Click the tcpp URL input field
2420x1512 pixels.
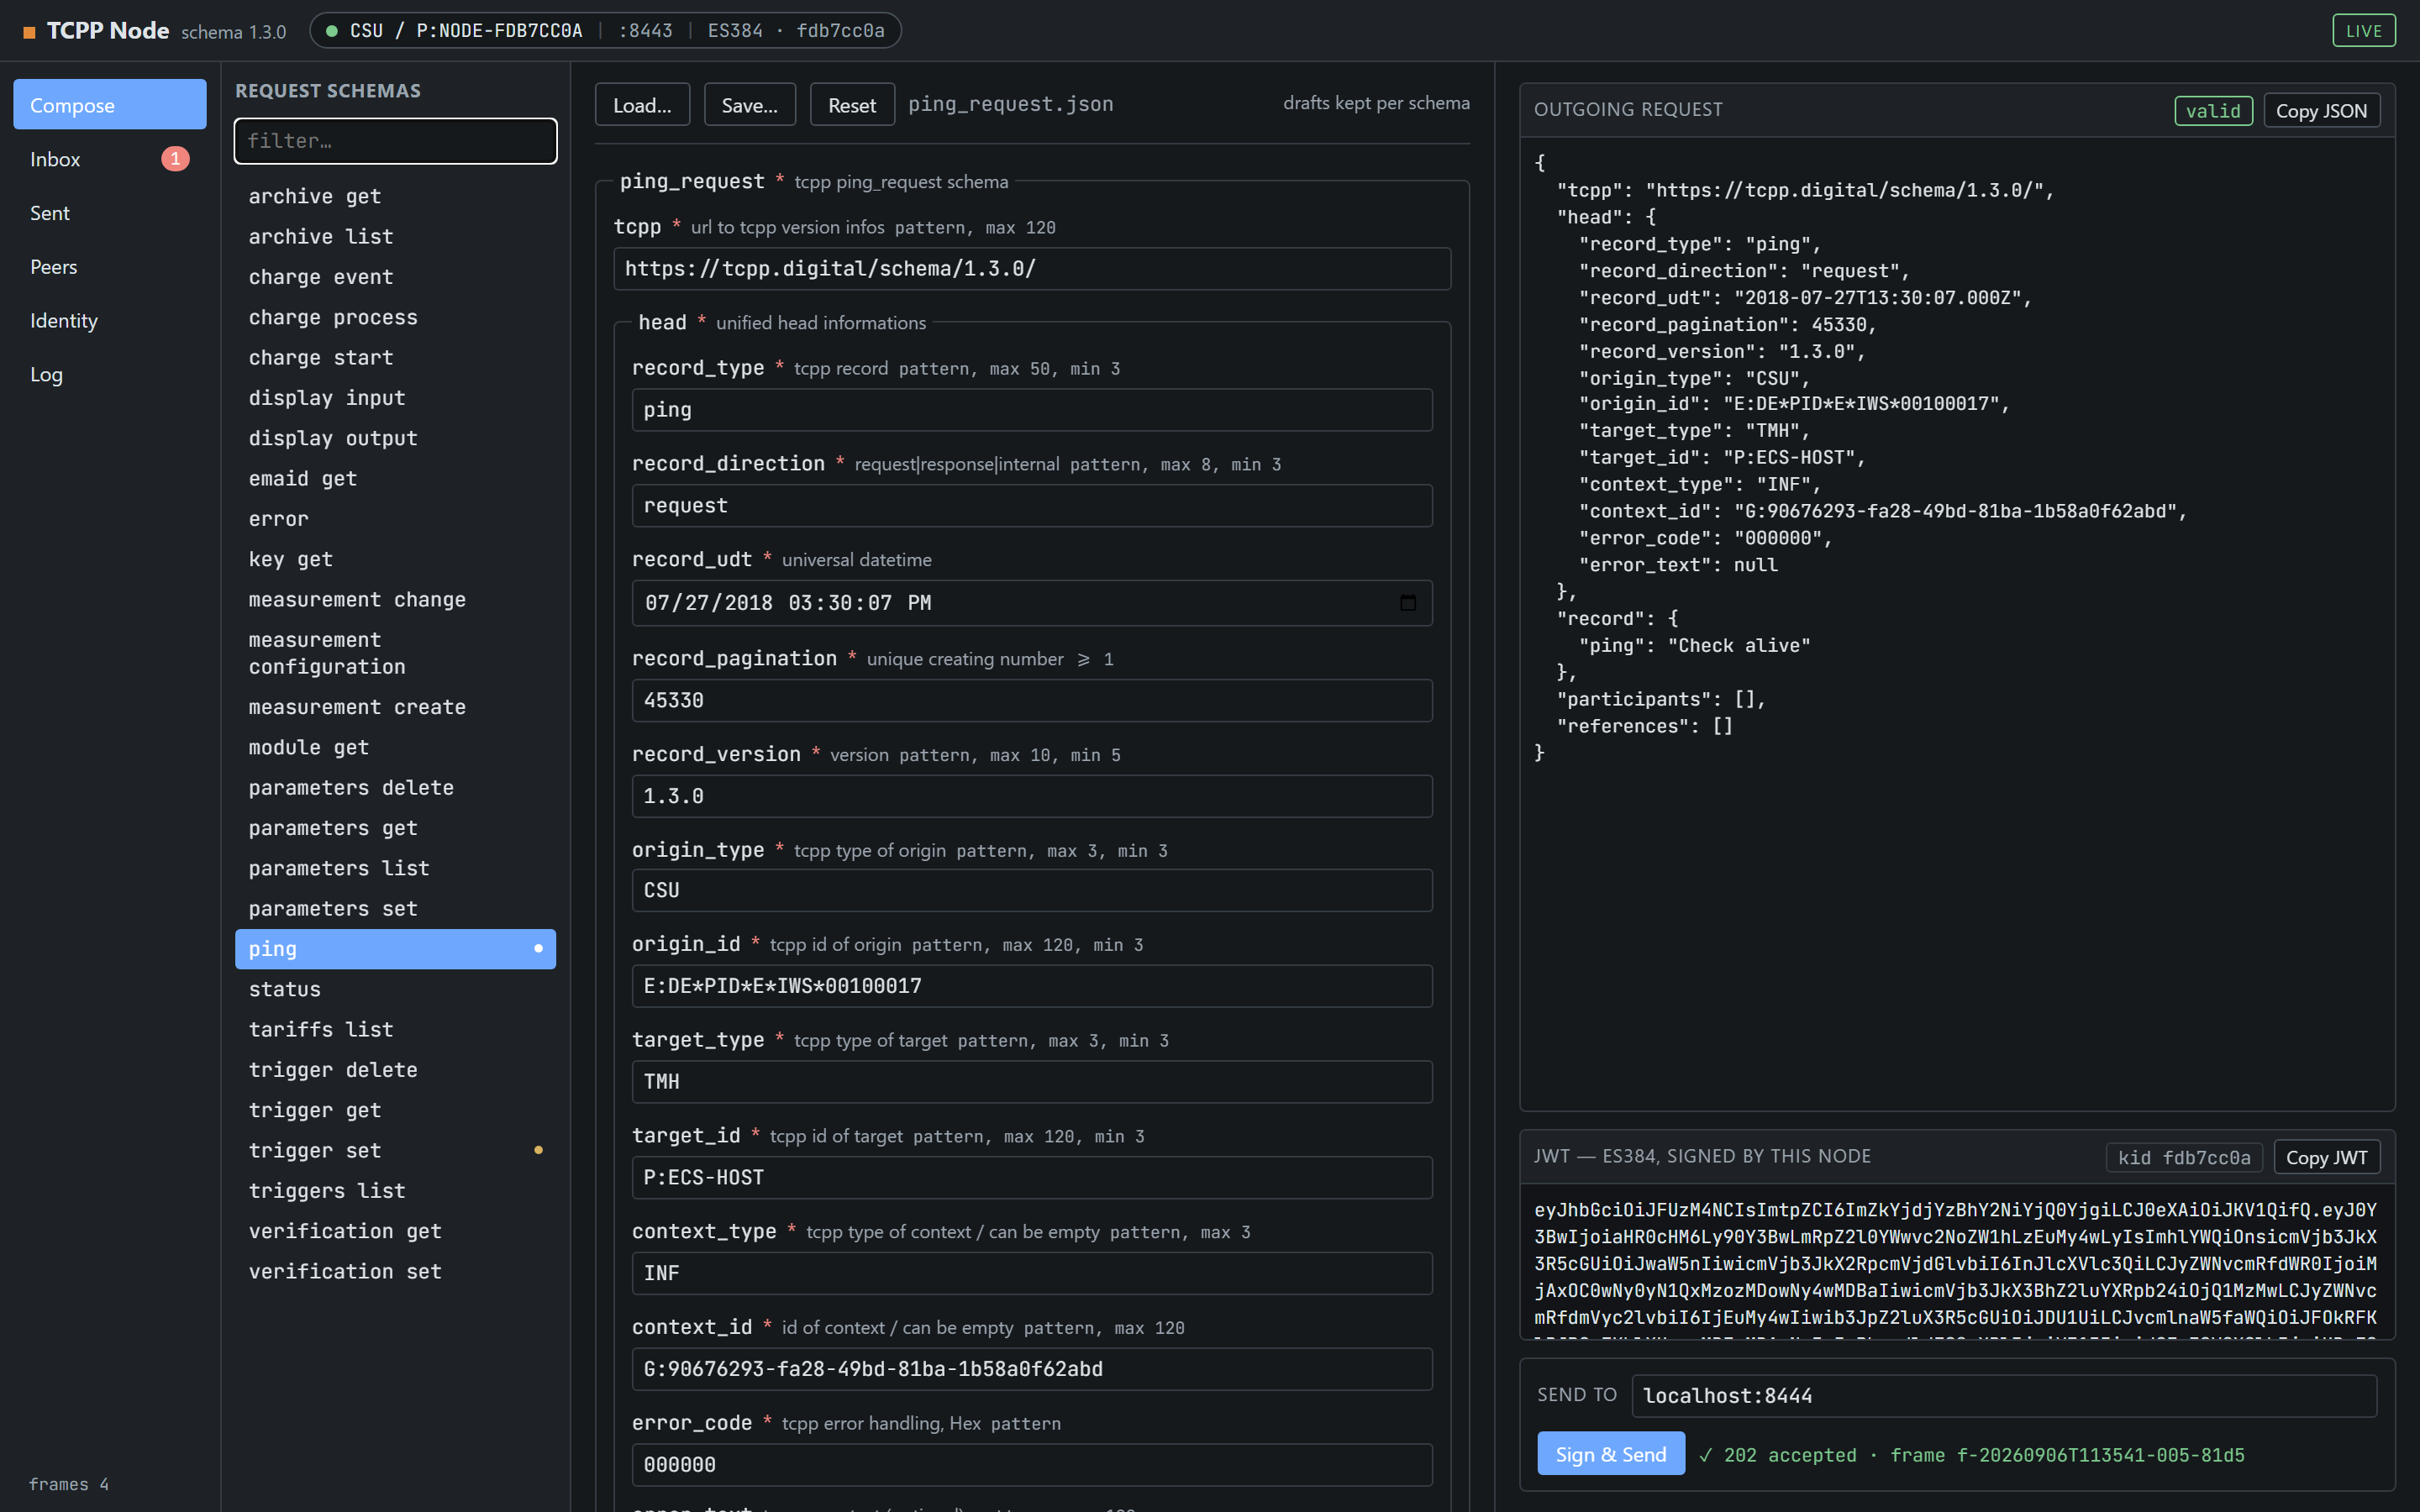coord(1032,269)
